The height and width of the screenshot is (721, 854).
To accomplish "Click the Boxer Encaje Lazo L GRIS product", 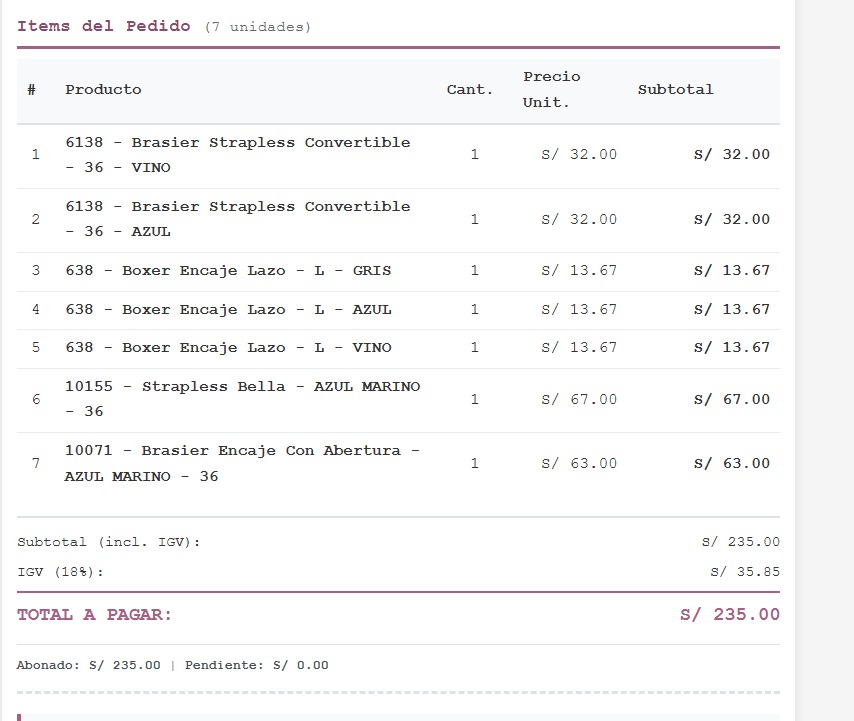I will (x=228, y=271).
